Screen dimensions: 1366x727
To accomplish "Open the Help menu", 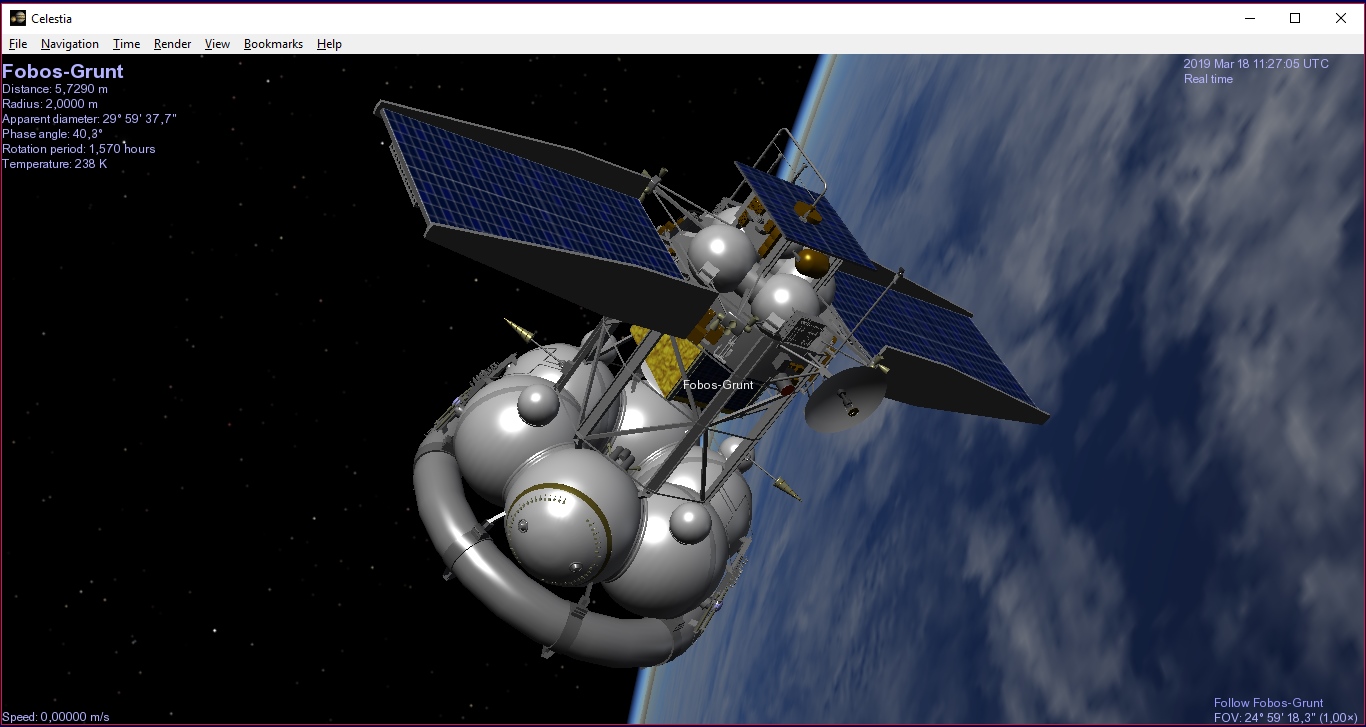I will 329,44.
